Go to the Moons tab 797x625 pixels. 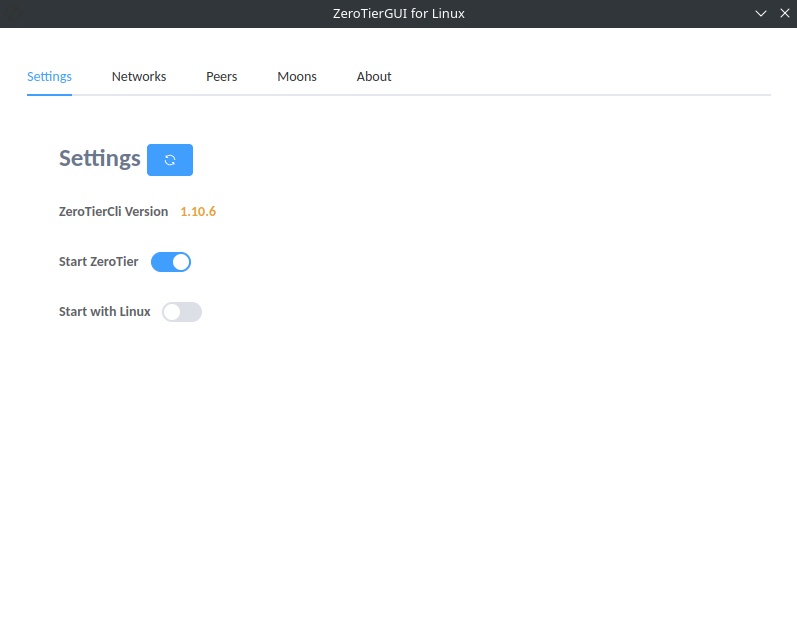297,76
